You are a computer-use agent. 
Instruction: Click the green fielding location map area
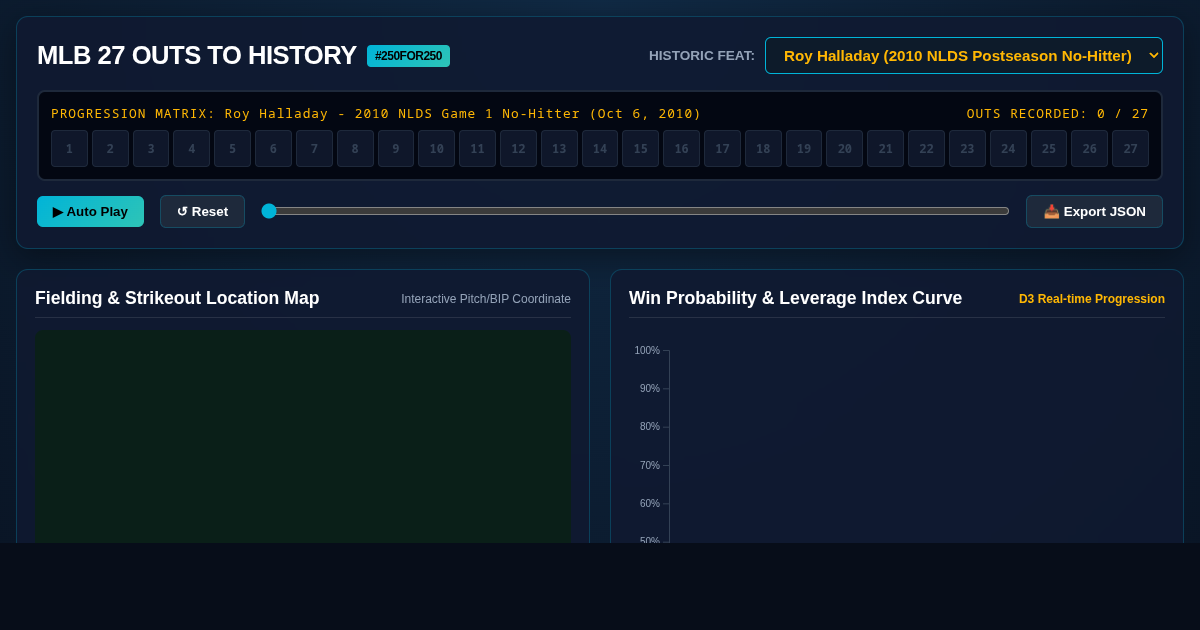click(x=303, y=437)
